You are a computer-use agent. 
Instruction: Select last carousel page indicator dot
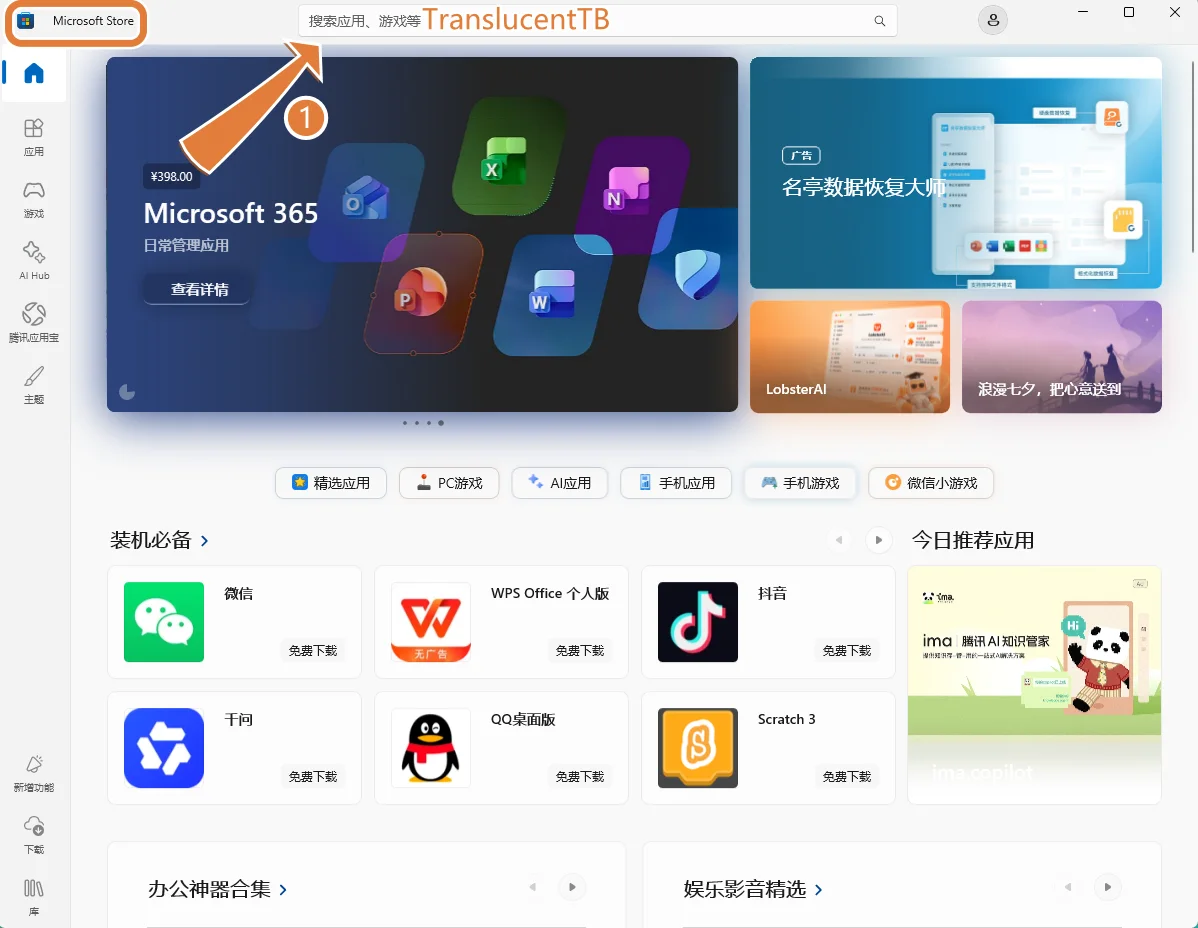(441, 423)
